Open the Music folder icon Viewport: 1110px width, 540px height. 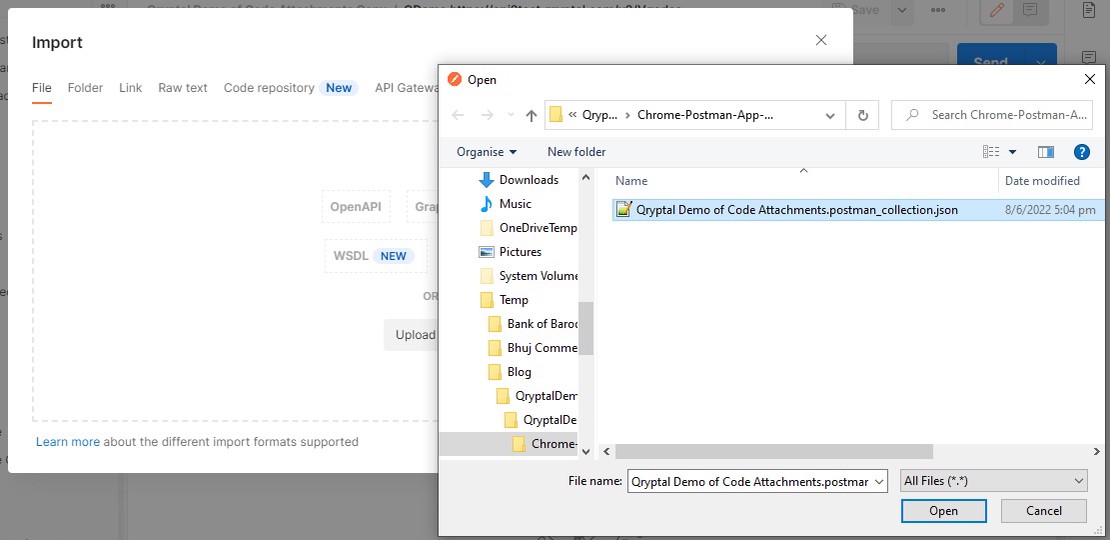click(x=487, y=204)
